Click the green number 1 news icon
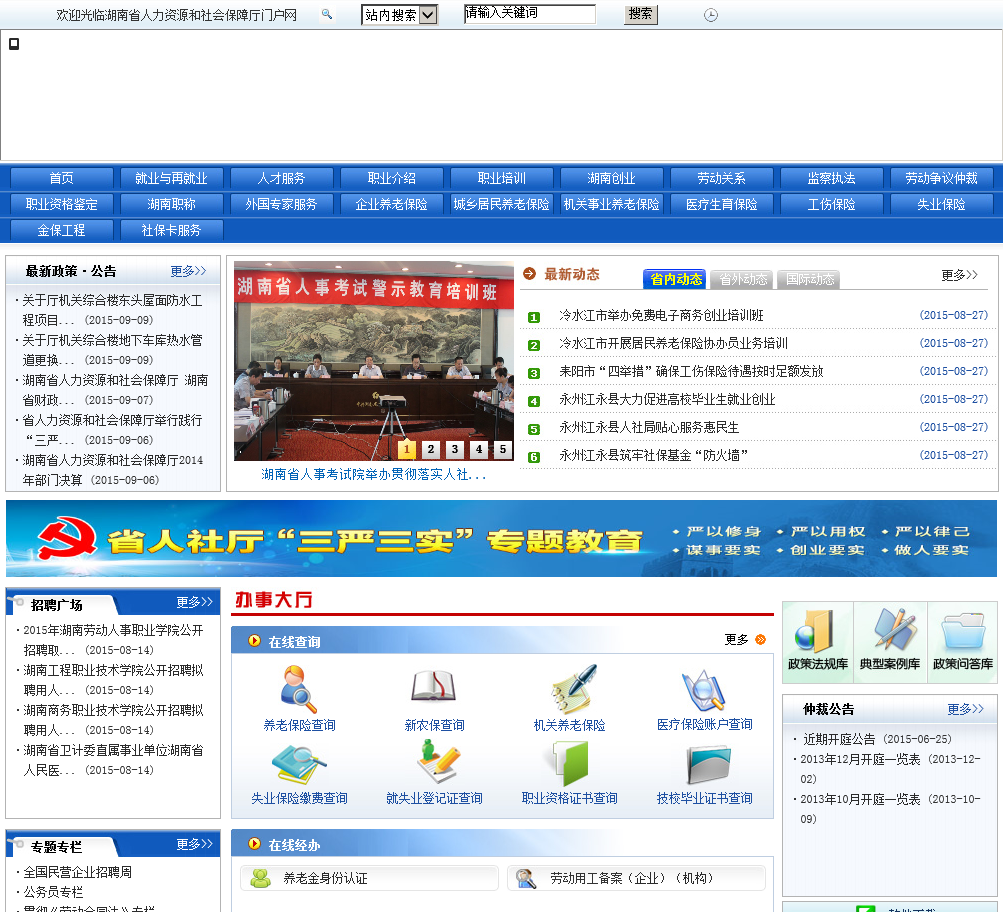 pyautogui.click(x=534, y=317)
